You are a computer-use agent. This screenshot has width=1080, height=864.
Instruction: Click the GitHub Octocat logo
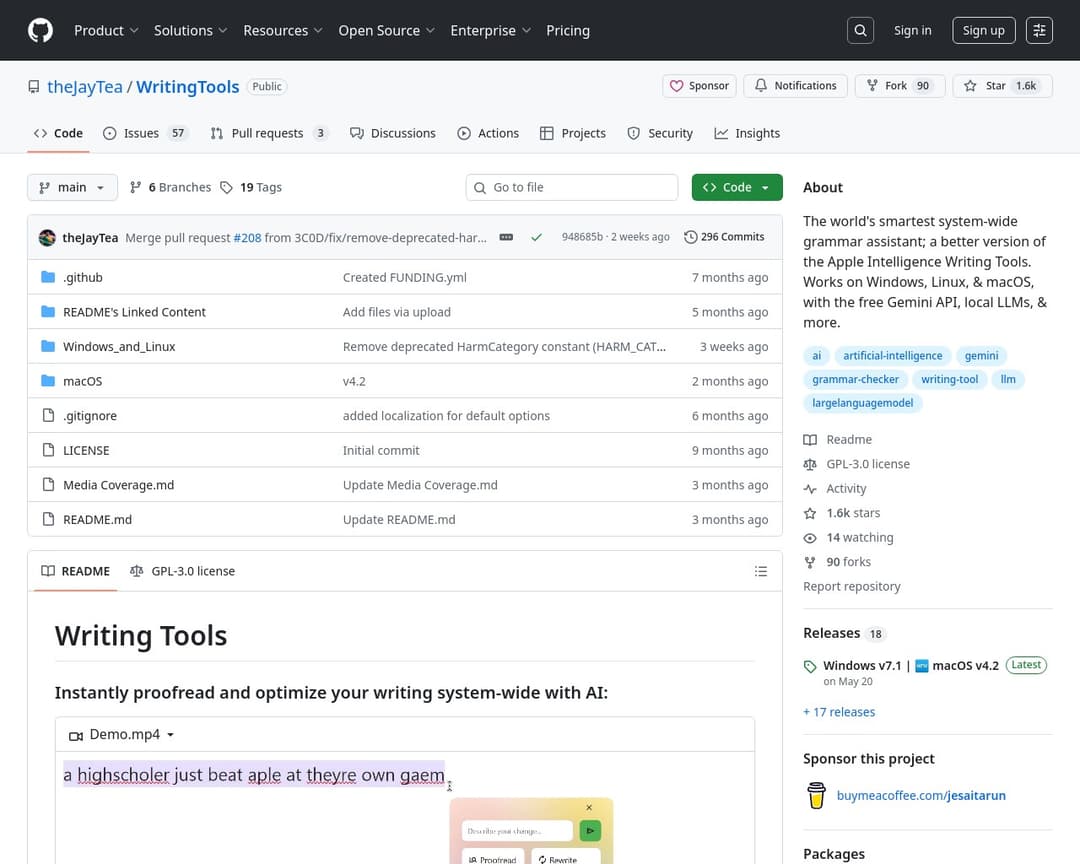[40, 30]
